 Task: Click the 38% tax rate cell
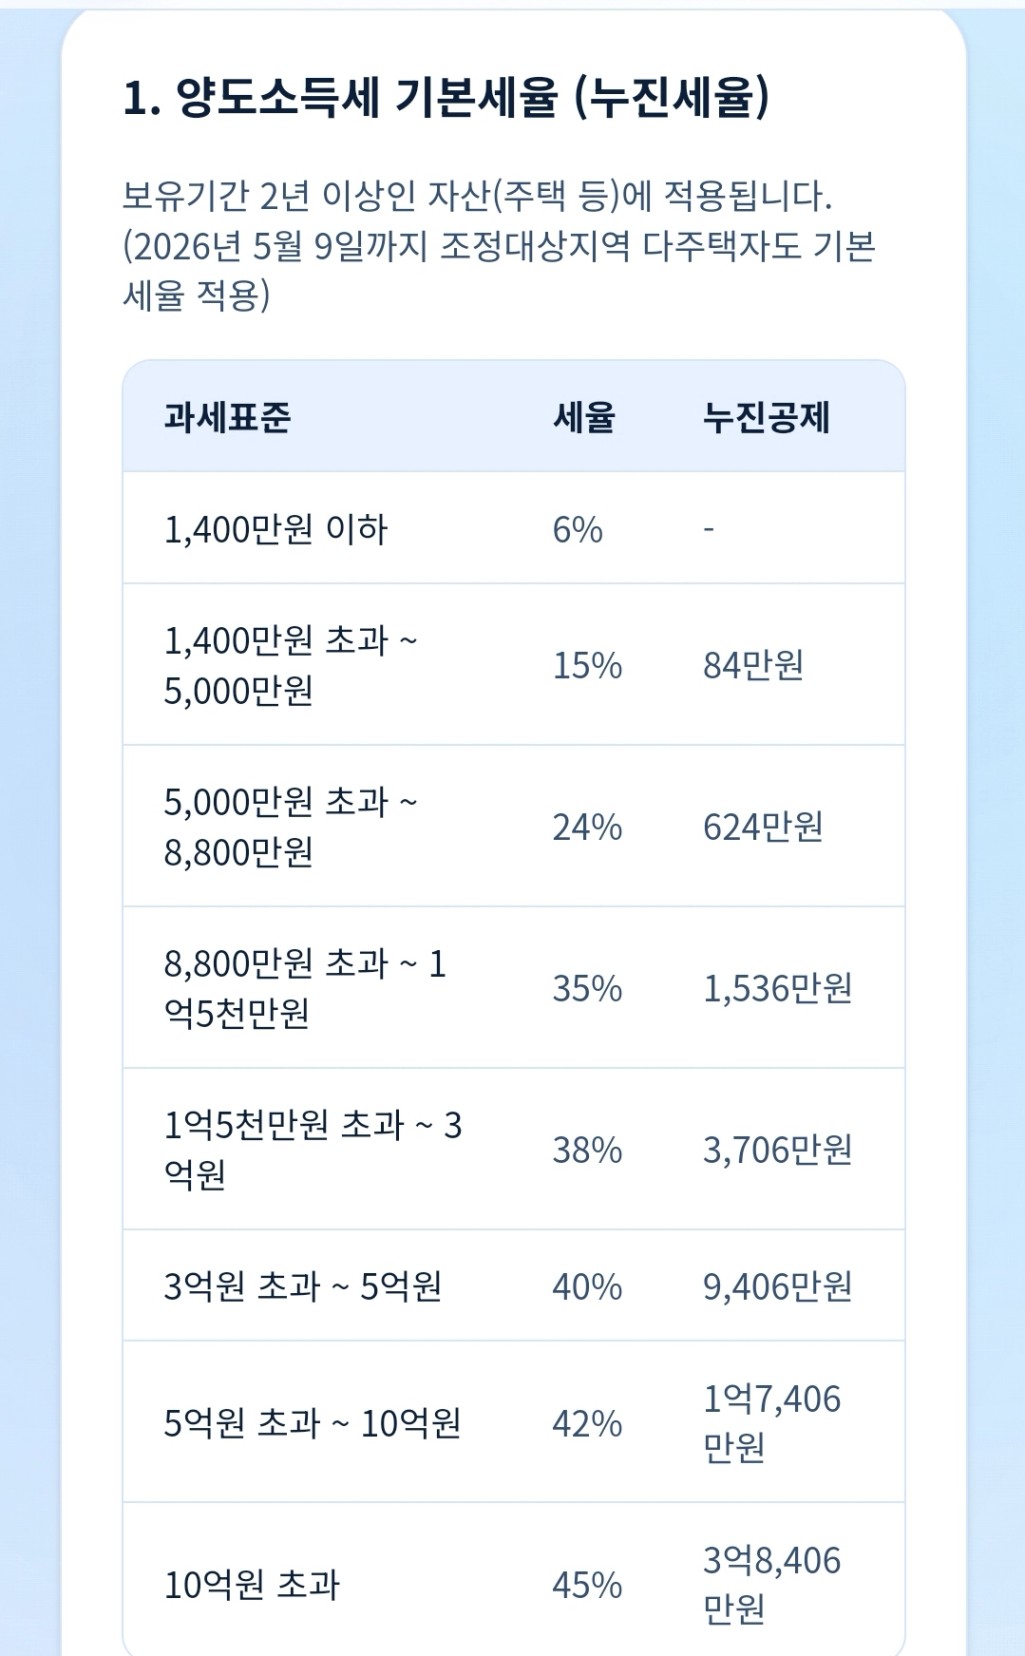[587, 1150]
